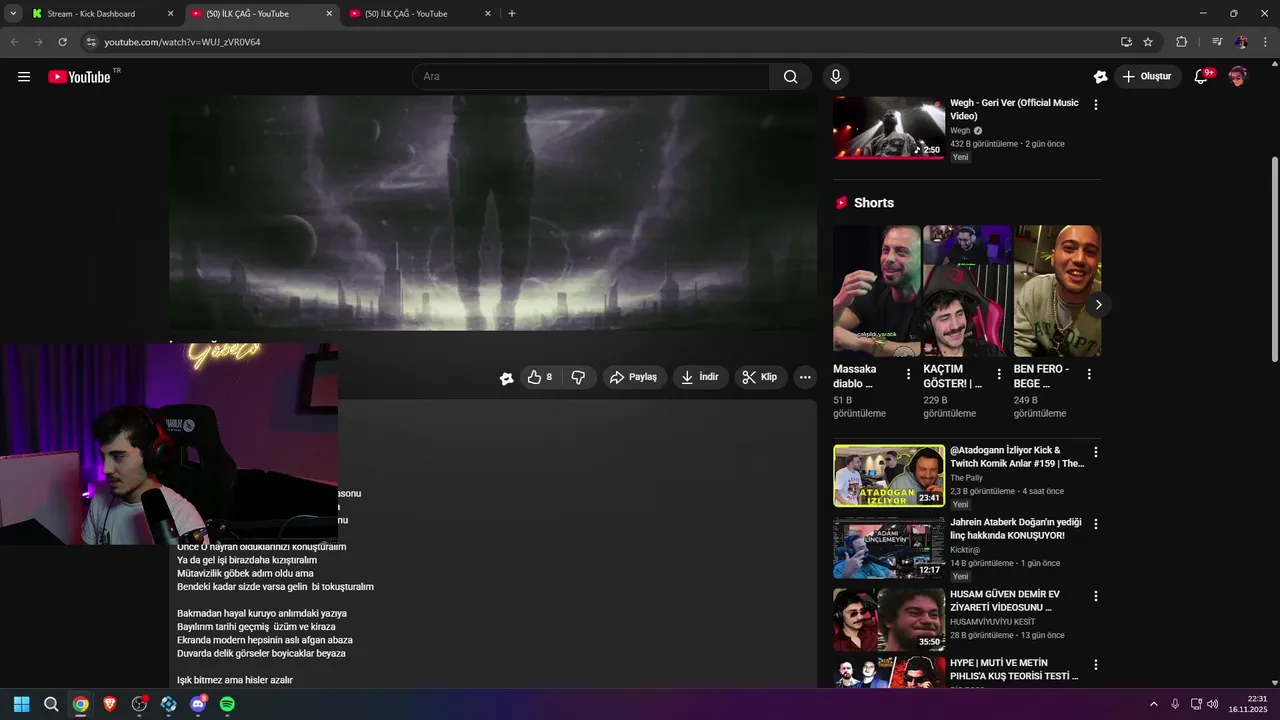
Task: Dislike the video with thumbs down
Action: (x=578, y=377)
